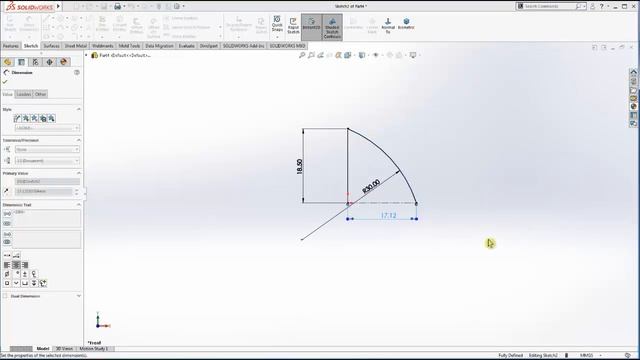This screenshot has height=360, width=640.
Task: Insert diameter symbol in dimension text
Action: pos(7,274)
